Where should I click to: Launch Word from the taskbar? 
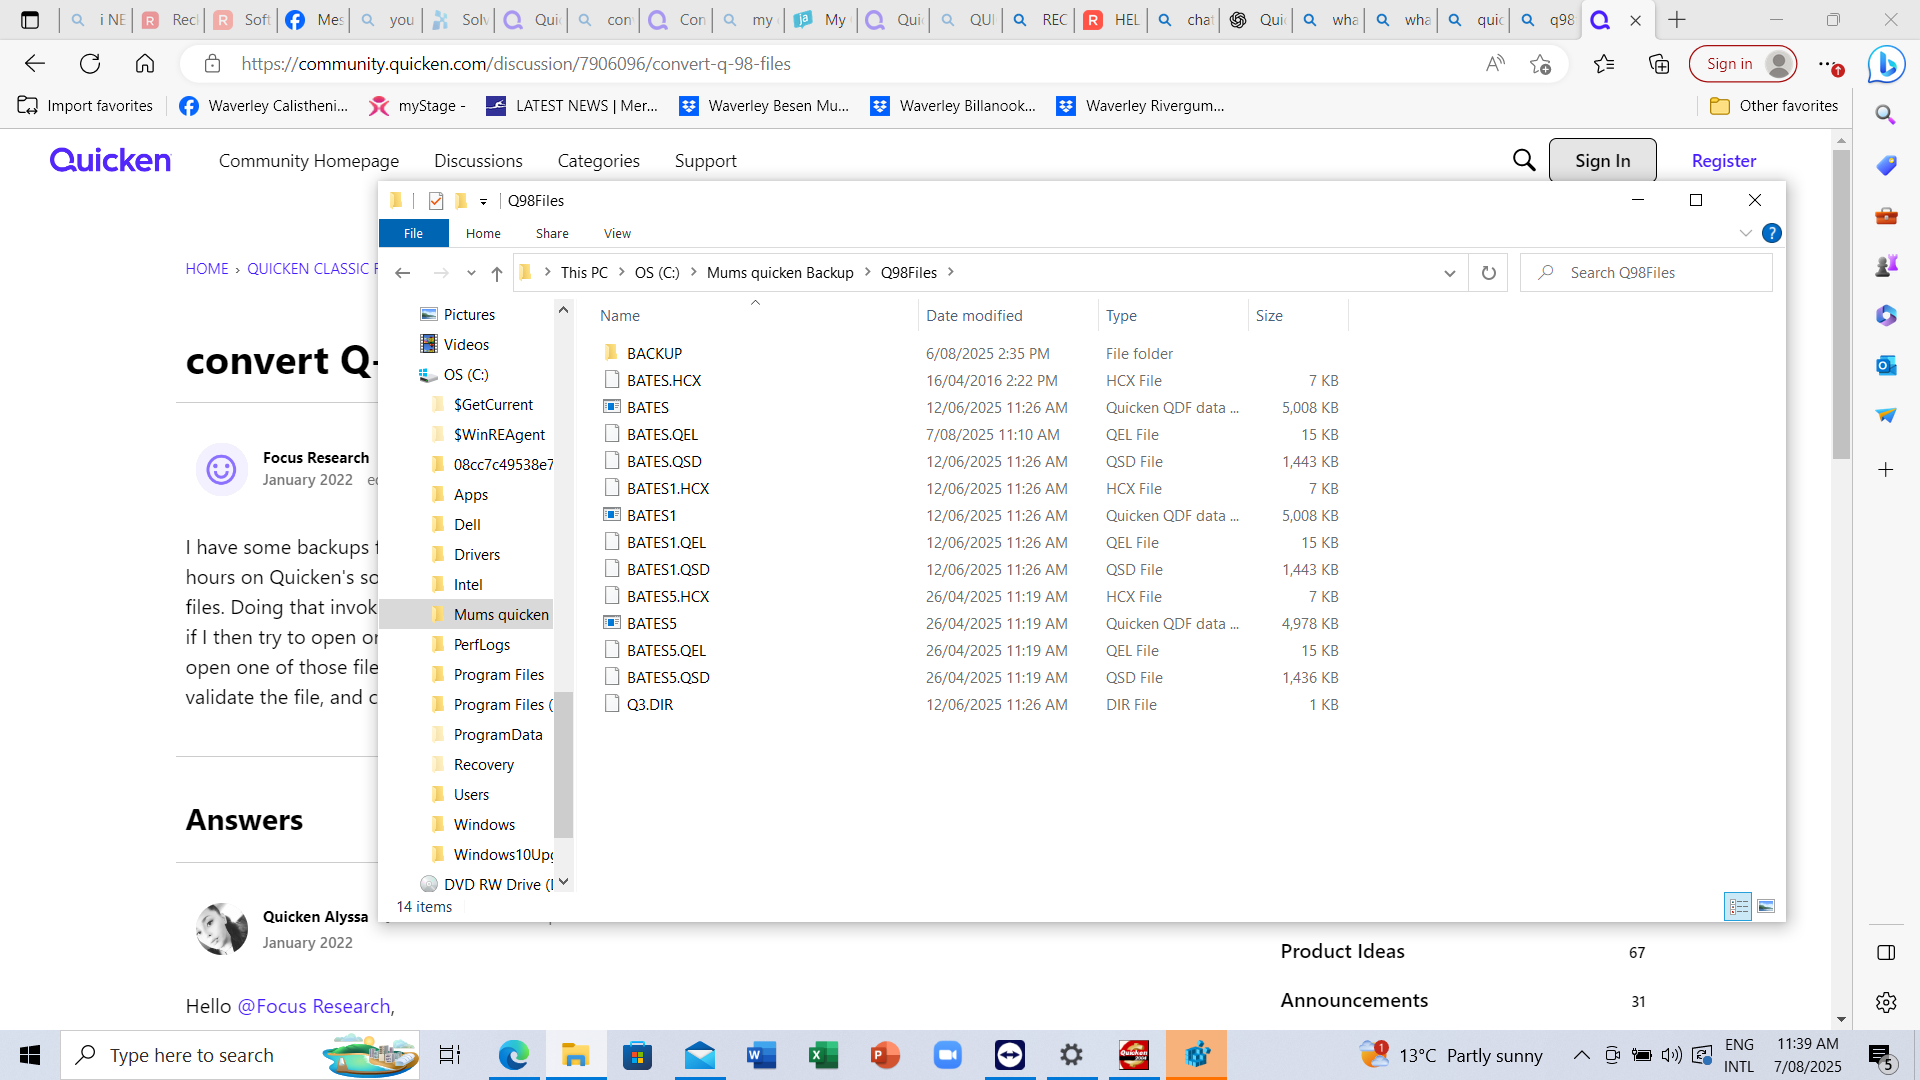click(761, 1055)
